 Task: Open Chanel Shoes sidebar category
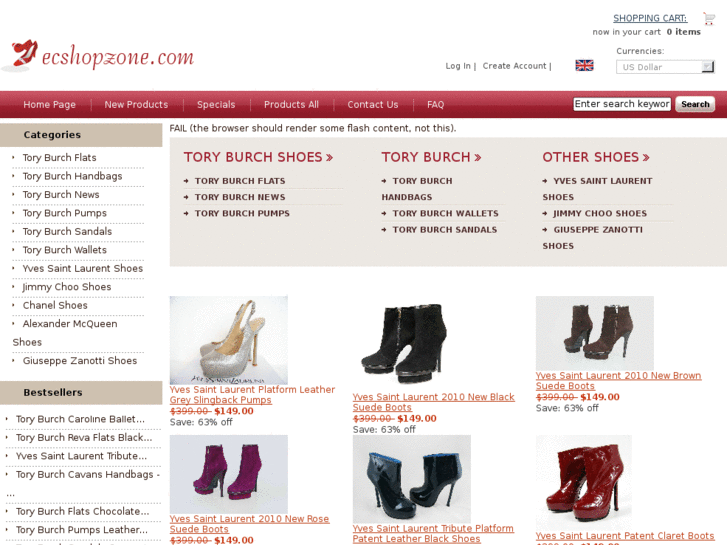55,305
